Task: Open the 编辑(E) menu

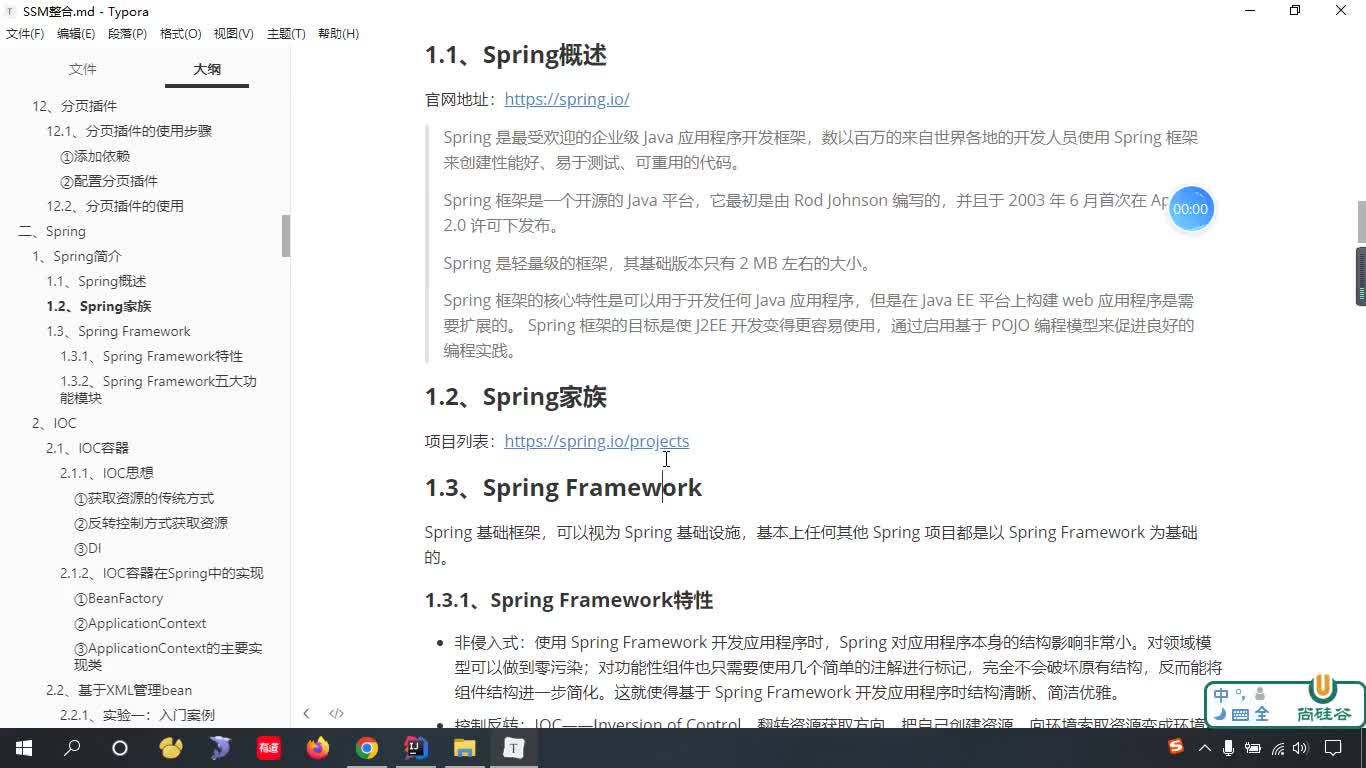Action: (76, 34)
